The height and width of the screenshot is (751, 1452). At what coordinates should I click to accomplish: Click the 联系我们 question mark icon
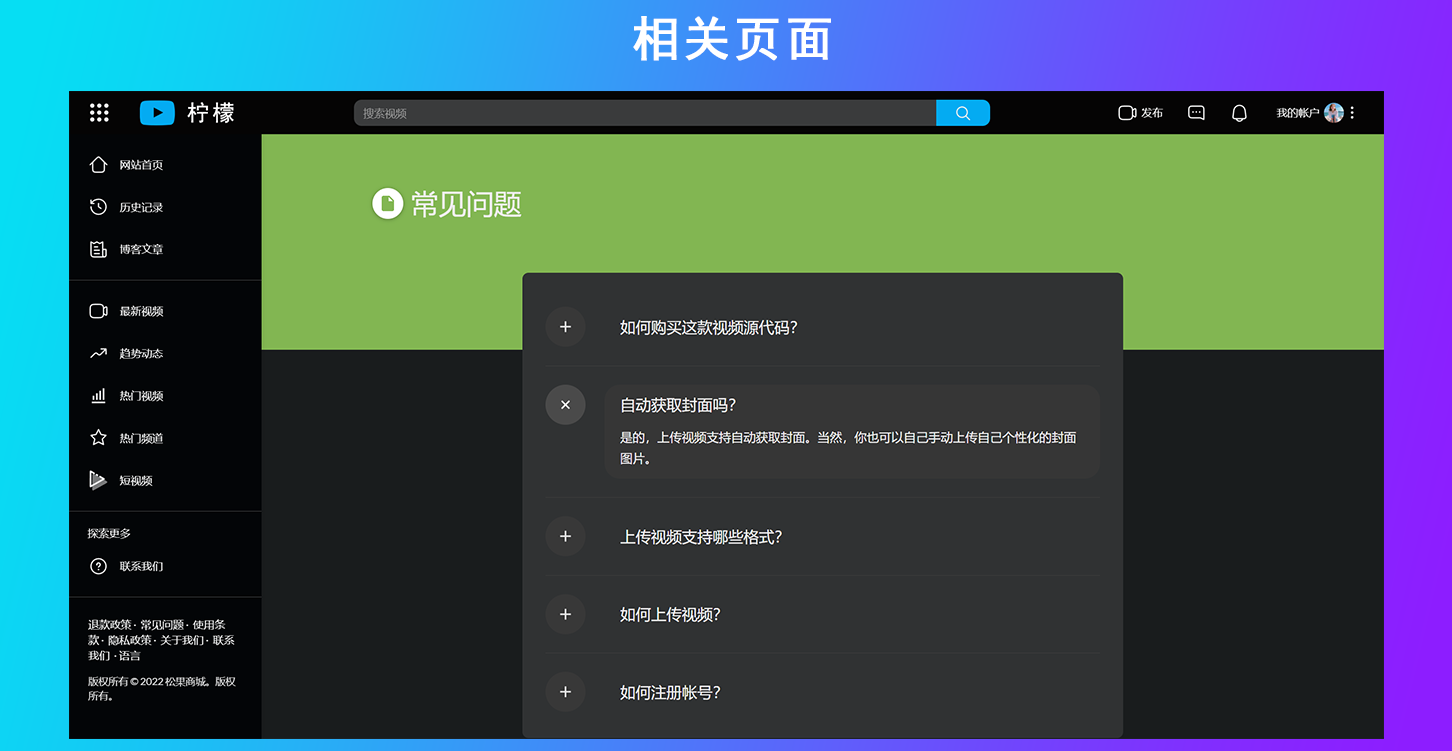98,566
